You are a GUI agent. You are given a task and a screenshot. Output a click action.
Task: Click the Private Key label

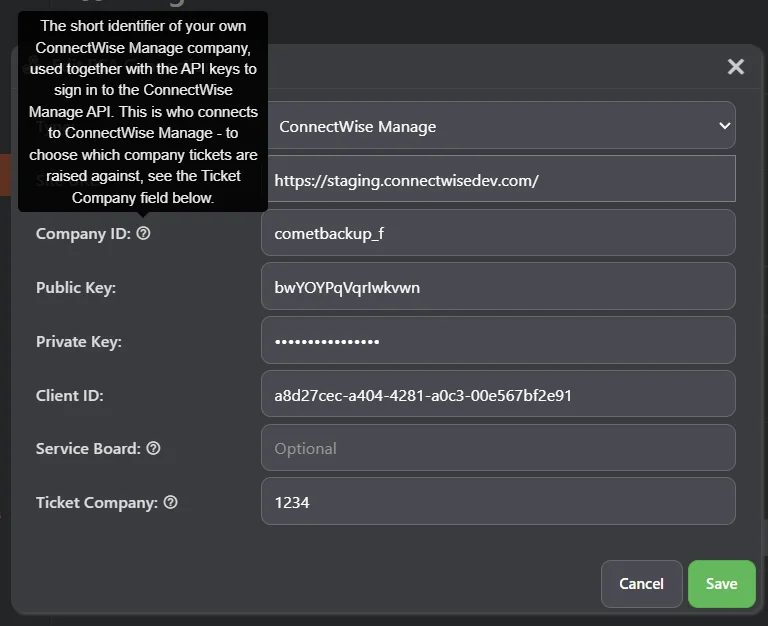(79, 341)
